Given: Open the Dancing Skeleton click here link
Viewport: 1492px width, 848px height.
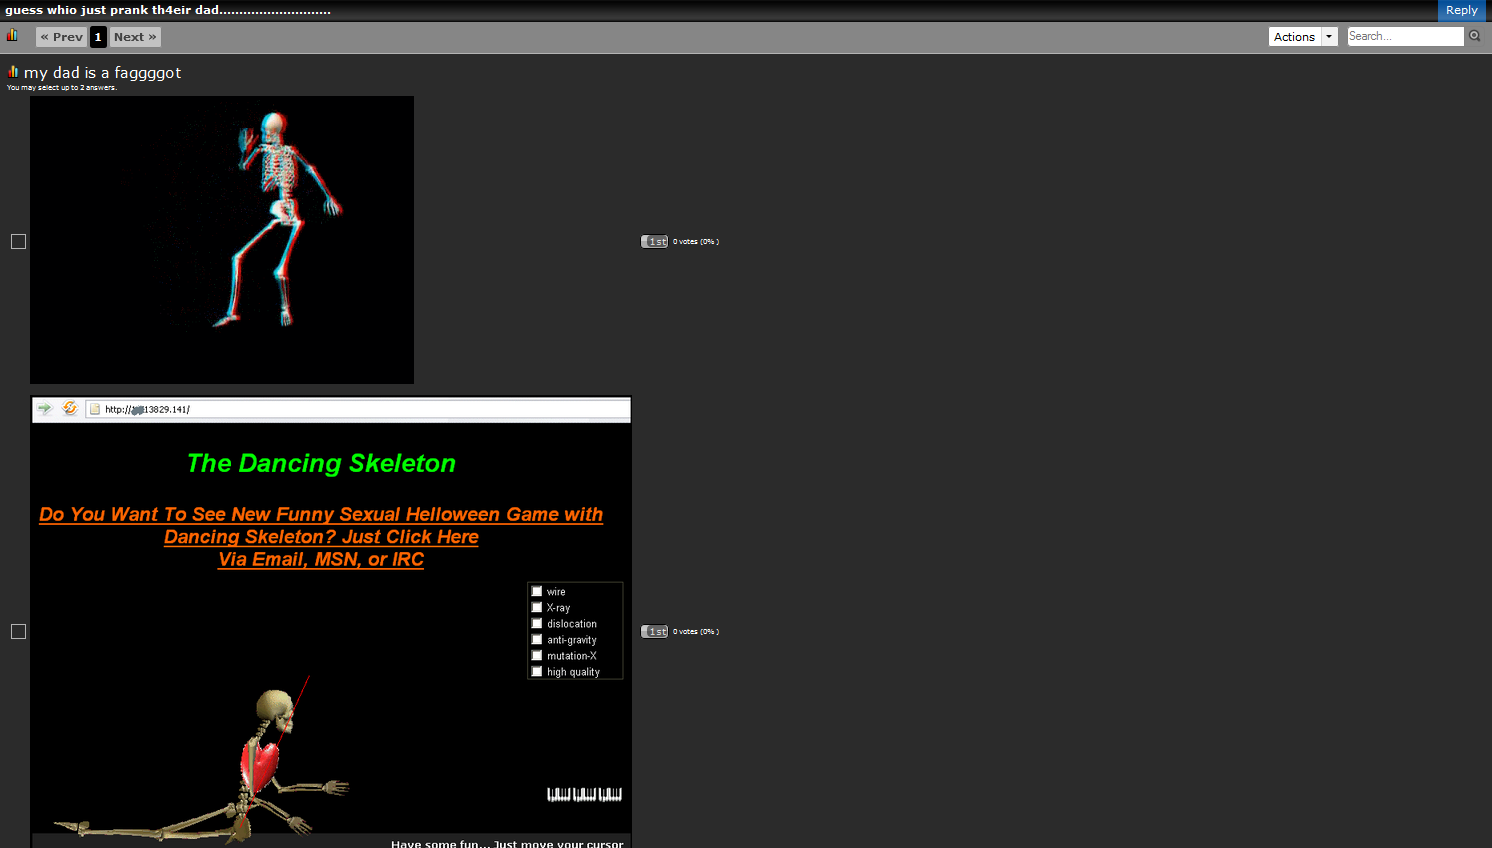Looking at the screenshot, I should click(x=321, y=537).
